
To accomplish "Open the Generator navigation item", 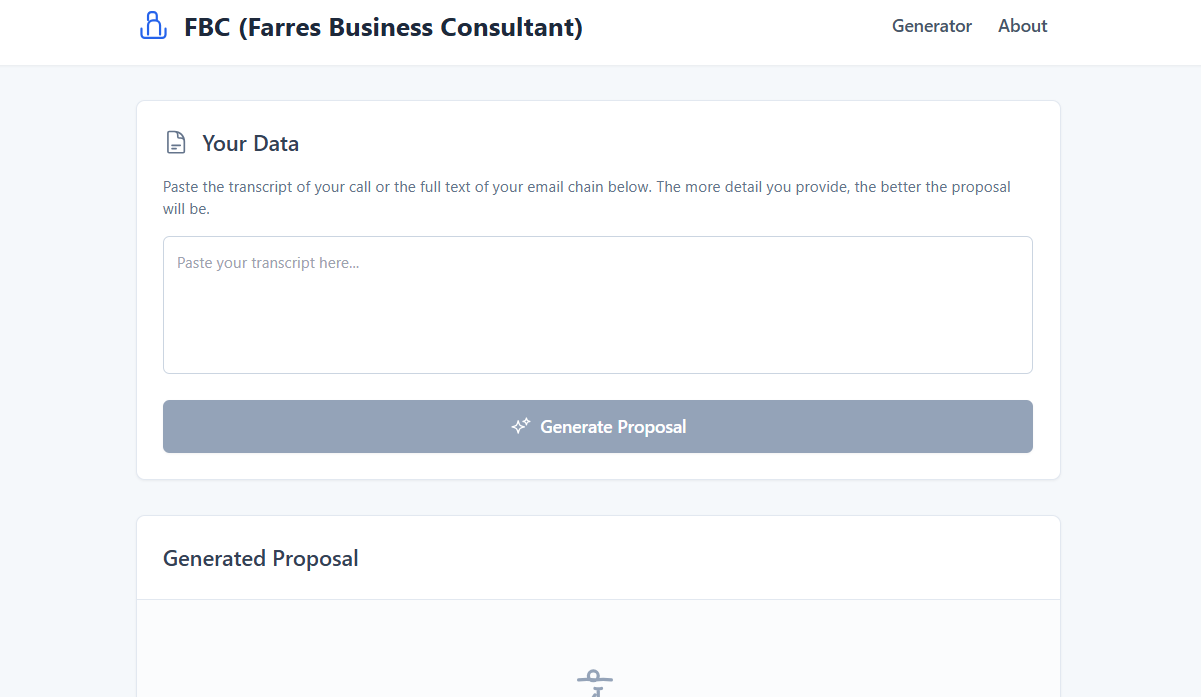I will (x=931, y=26).
